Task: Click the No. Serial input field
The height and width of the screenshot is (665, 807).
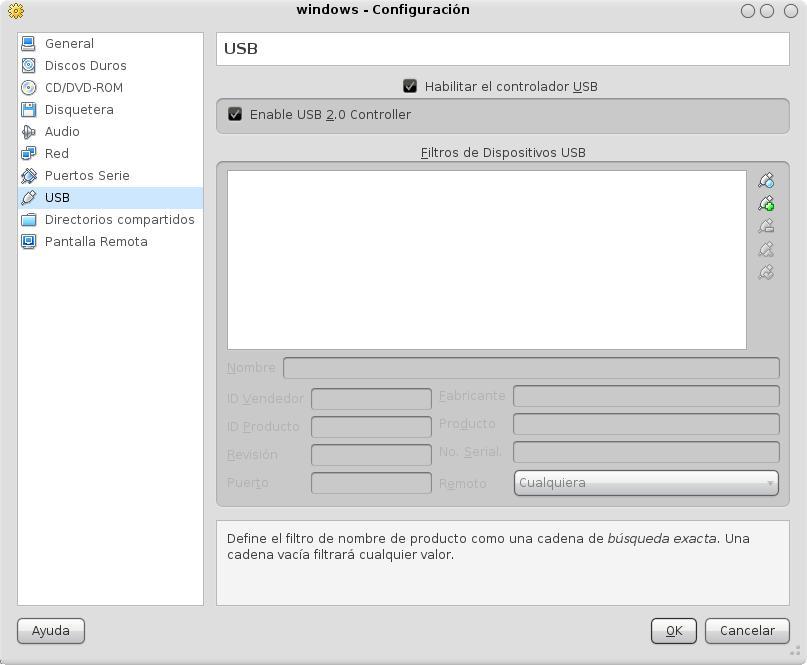Action: (x=646, y=452)
